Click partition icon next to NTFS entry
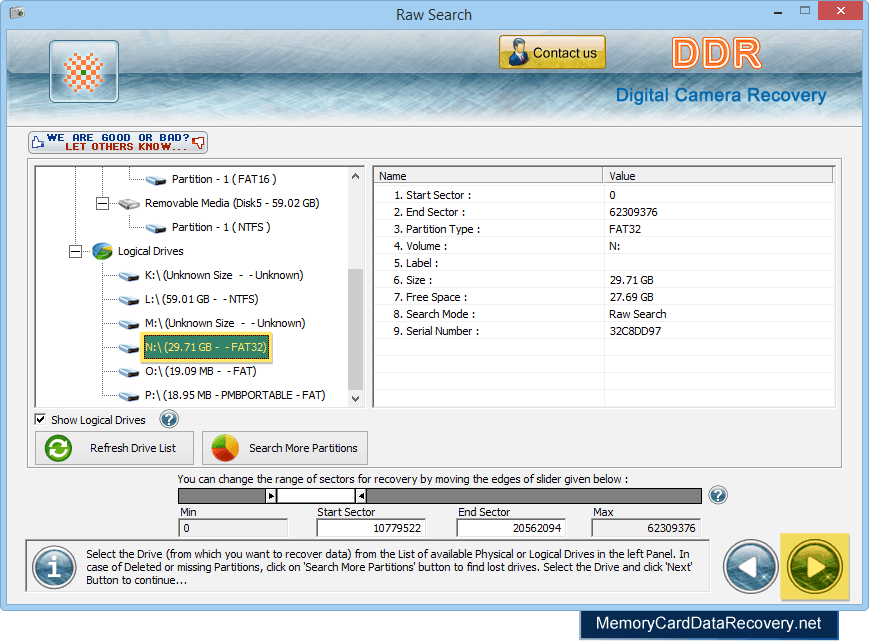869x641 pixels. [156, 228]
